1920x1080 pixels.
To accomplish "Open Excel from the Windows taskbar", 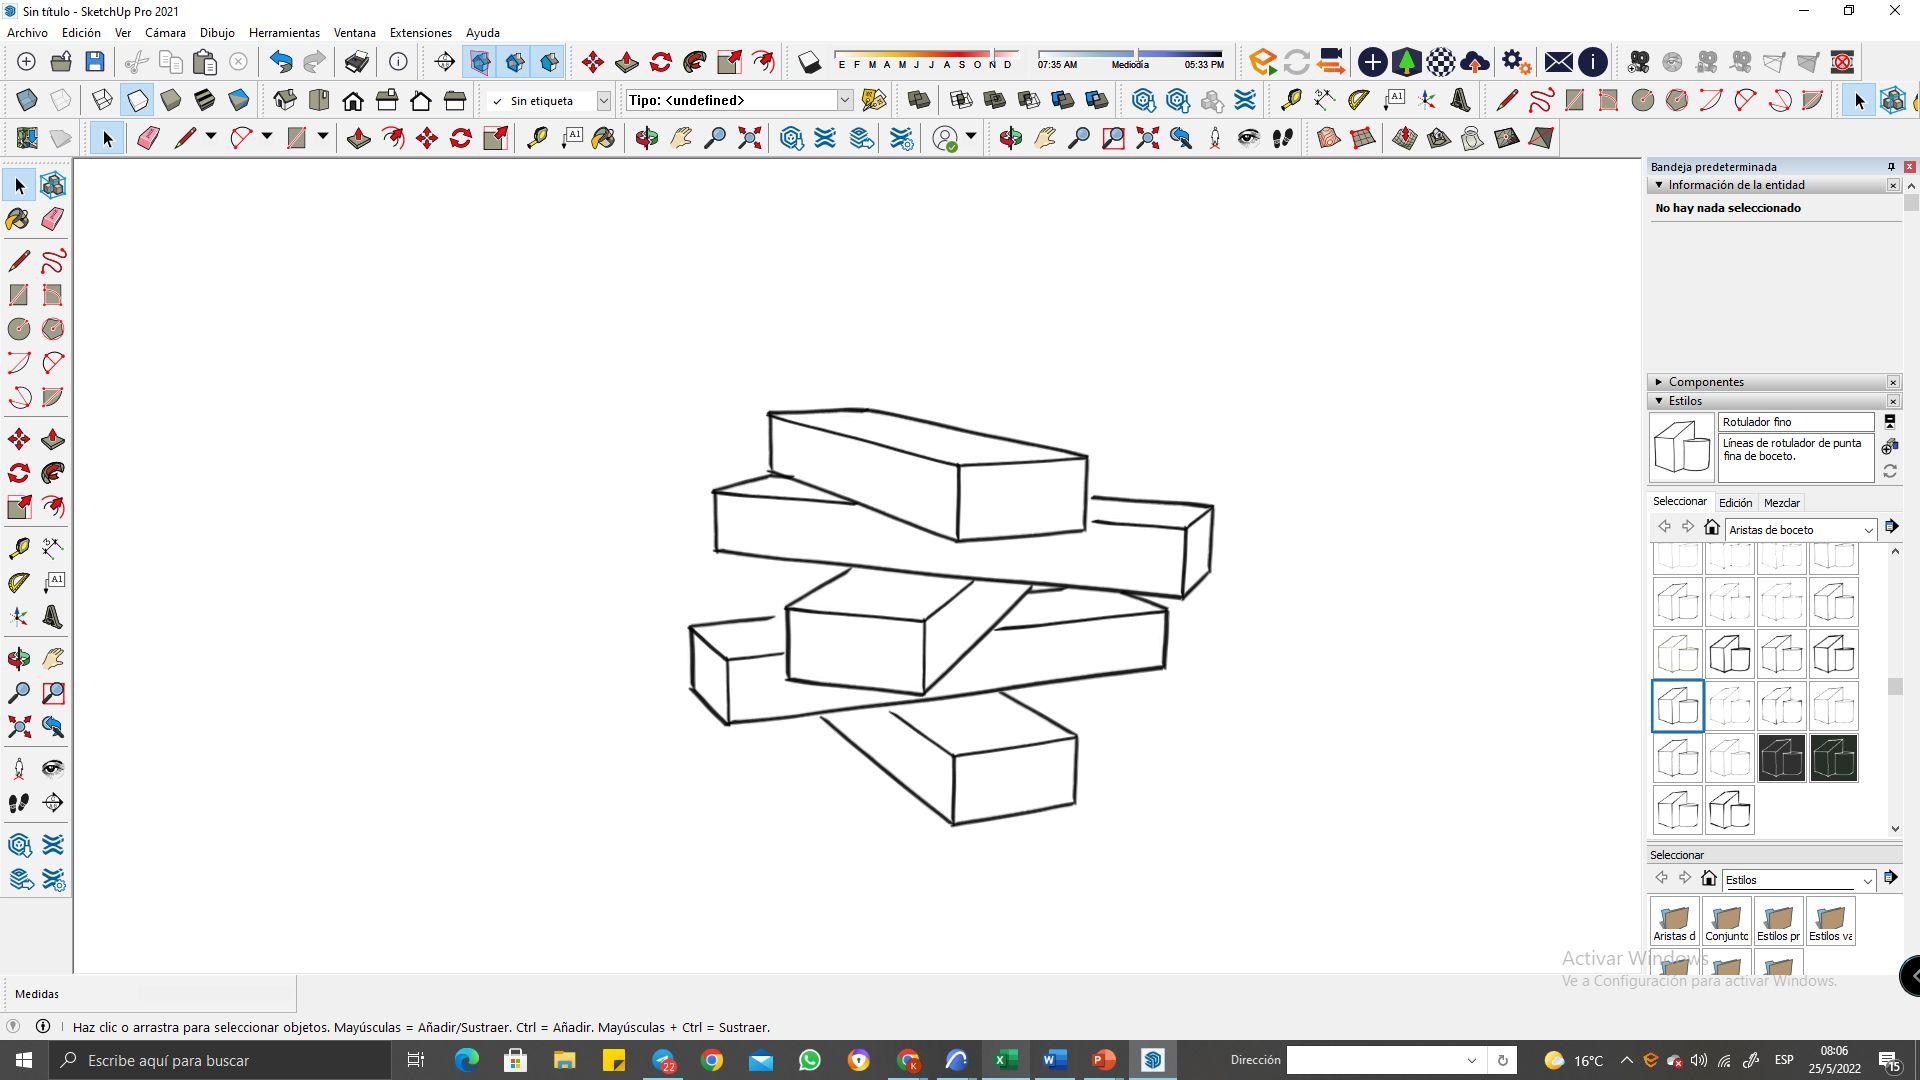I will (1006, 1060).
